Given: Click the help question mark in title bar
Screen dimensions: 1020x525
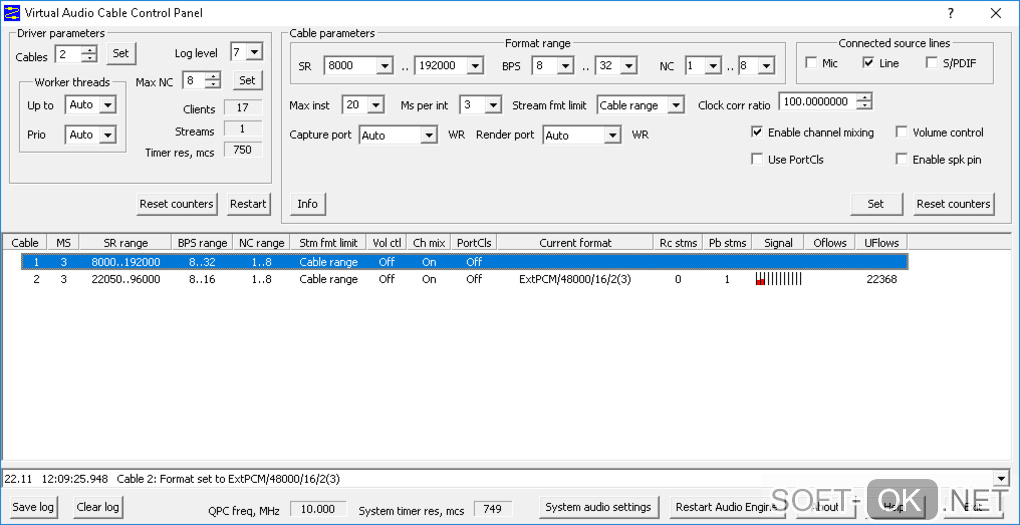Looking at the screenshot, I should point(950,12).
